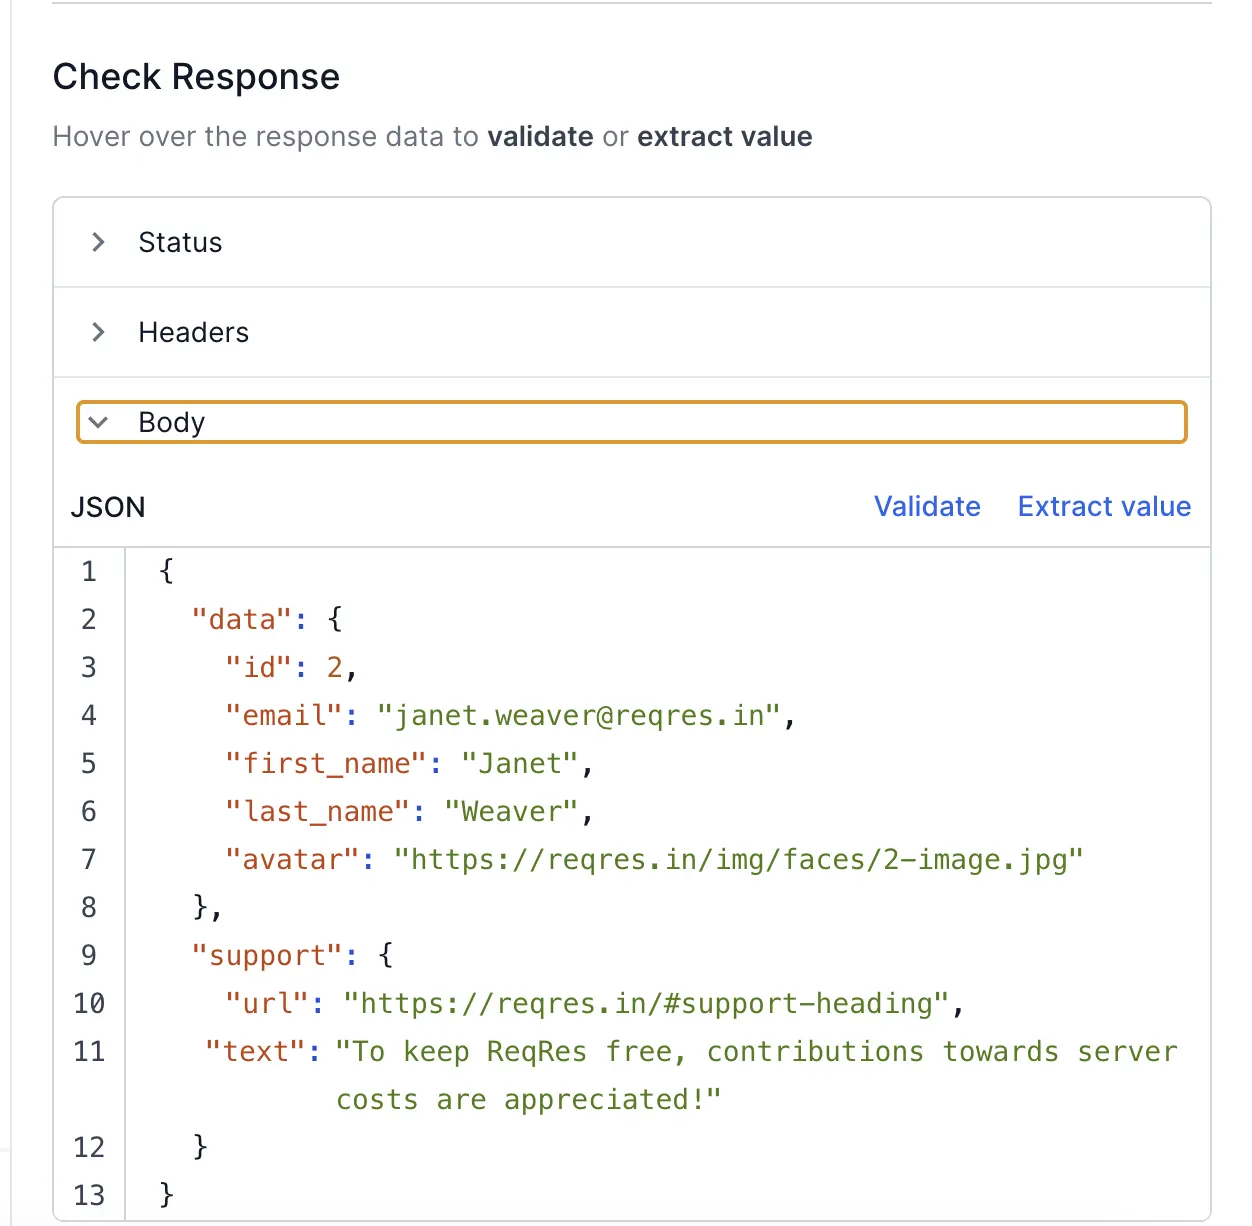This screenshot has height=1226, width=1252.
Task: Click the janet.weaver@reqres.in email value
Action: [578, 716]
